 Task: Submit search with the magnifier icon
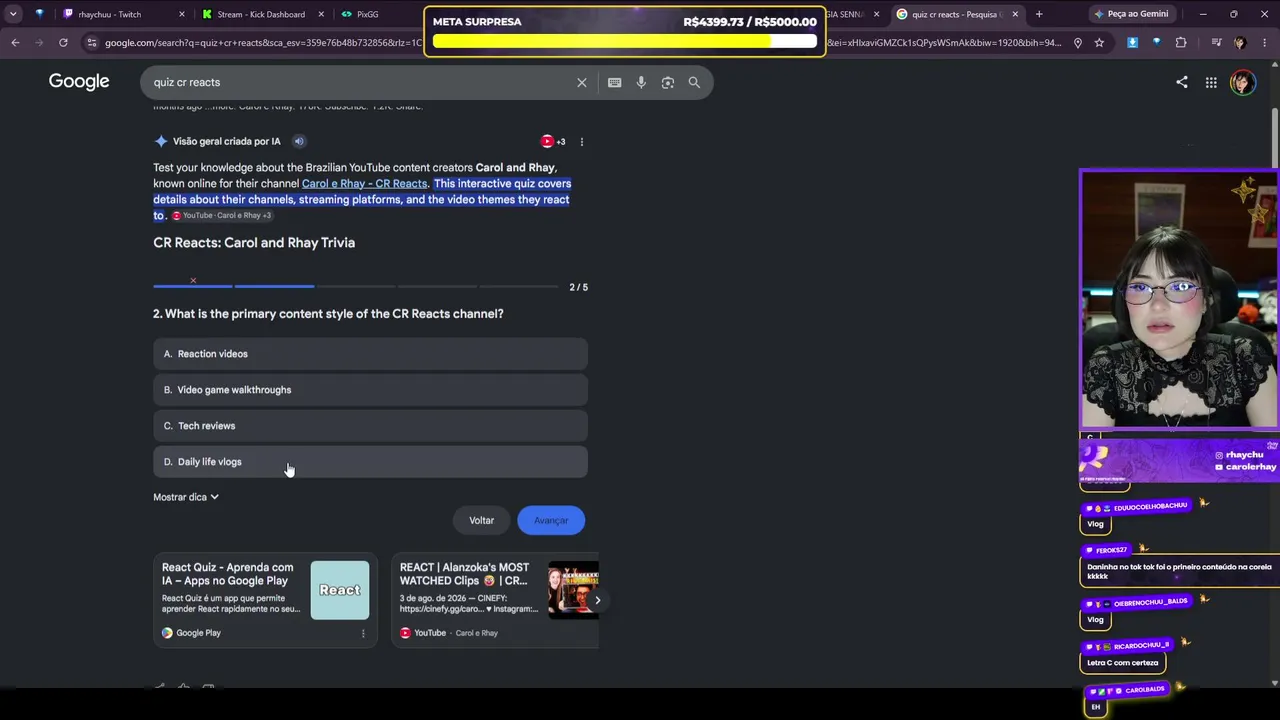[x=694, y=82]
